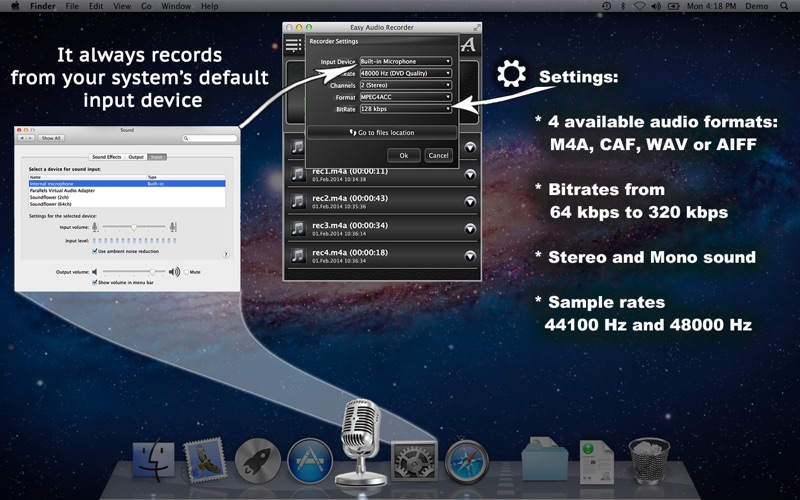Check the Mute output checkbox
The height and width of the screenshot is (500, 800).
point(186,272)
